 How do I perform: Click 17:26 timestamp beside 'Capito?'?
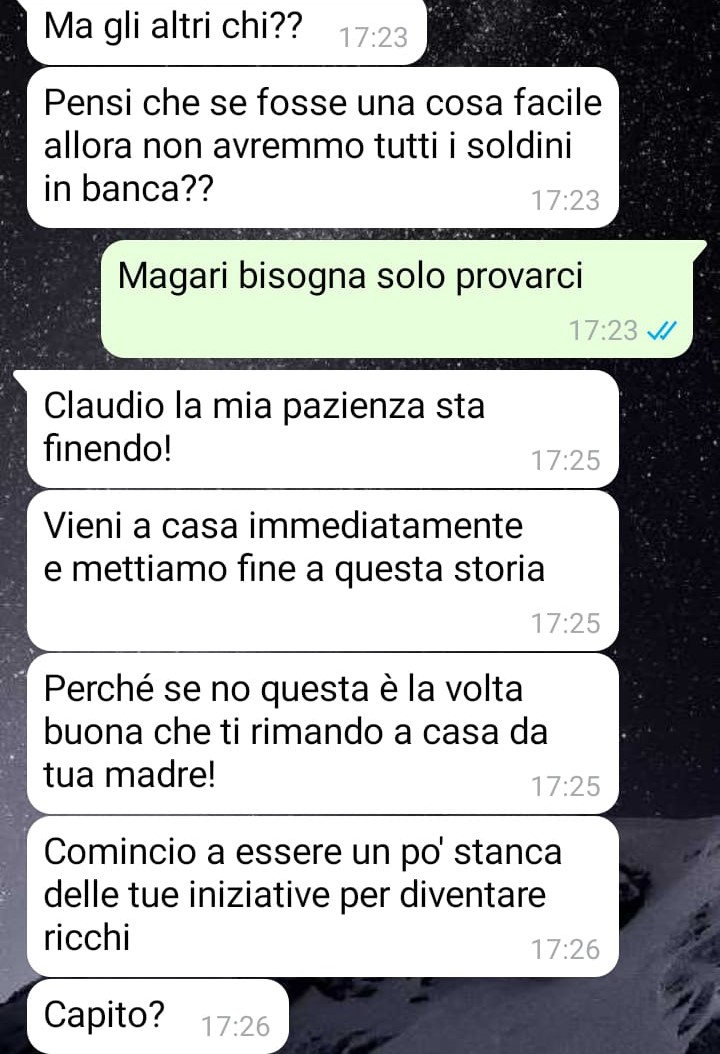point(235,1026)
